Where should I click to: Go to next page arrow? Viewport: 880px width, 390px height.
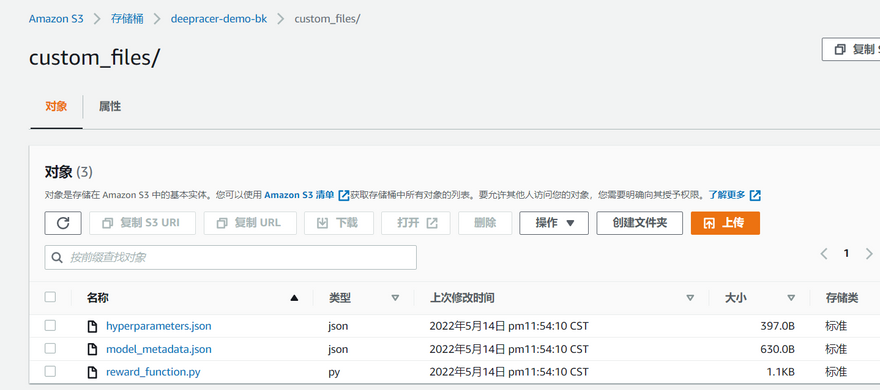[x=869, y=254]
